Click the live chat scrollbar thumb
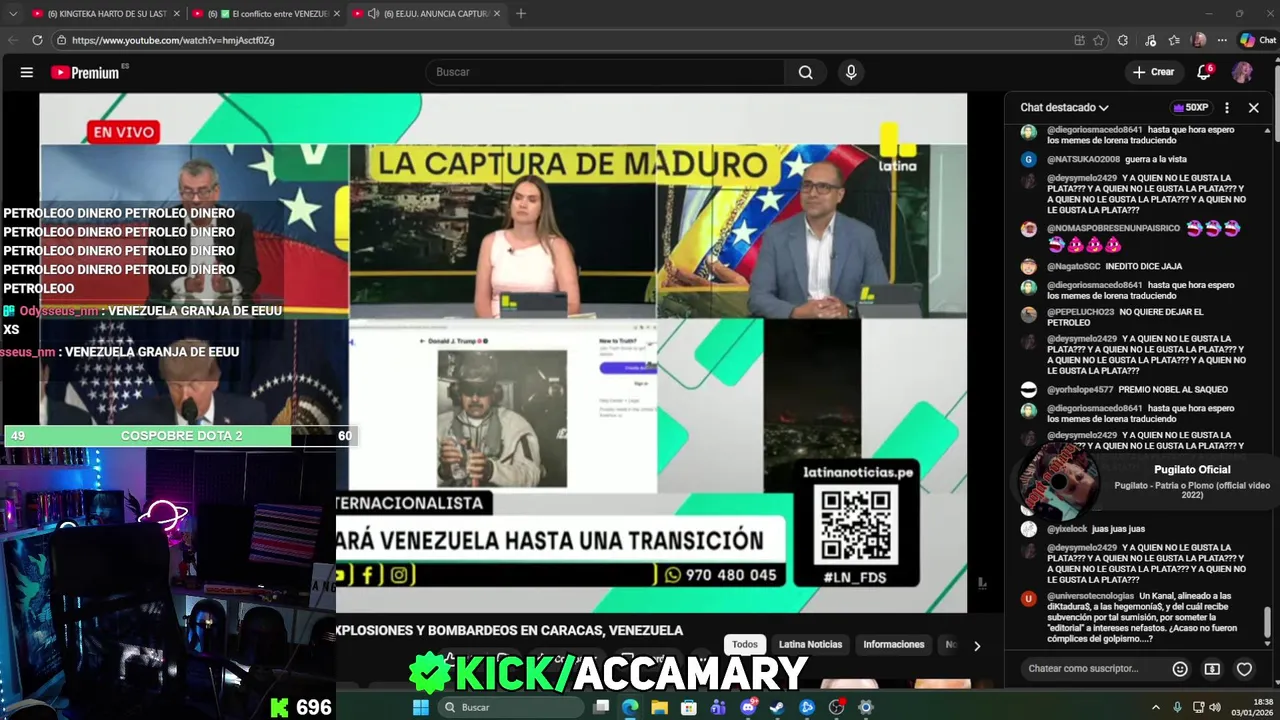Image resolution: width=1280 pixels, height=720 pixels. pos(1268,622)
